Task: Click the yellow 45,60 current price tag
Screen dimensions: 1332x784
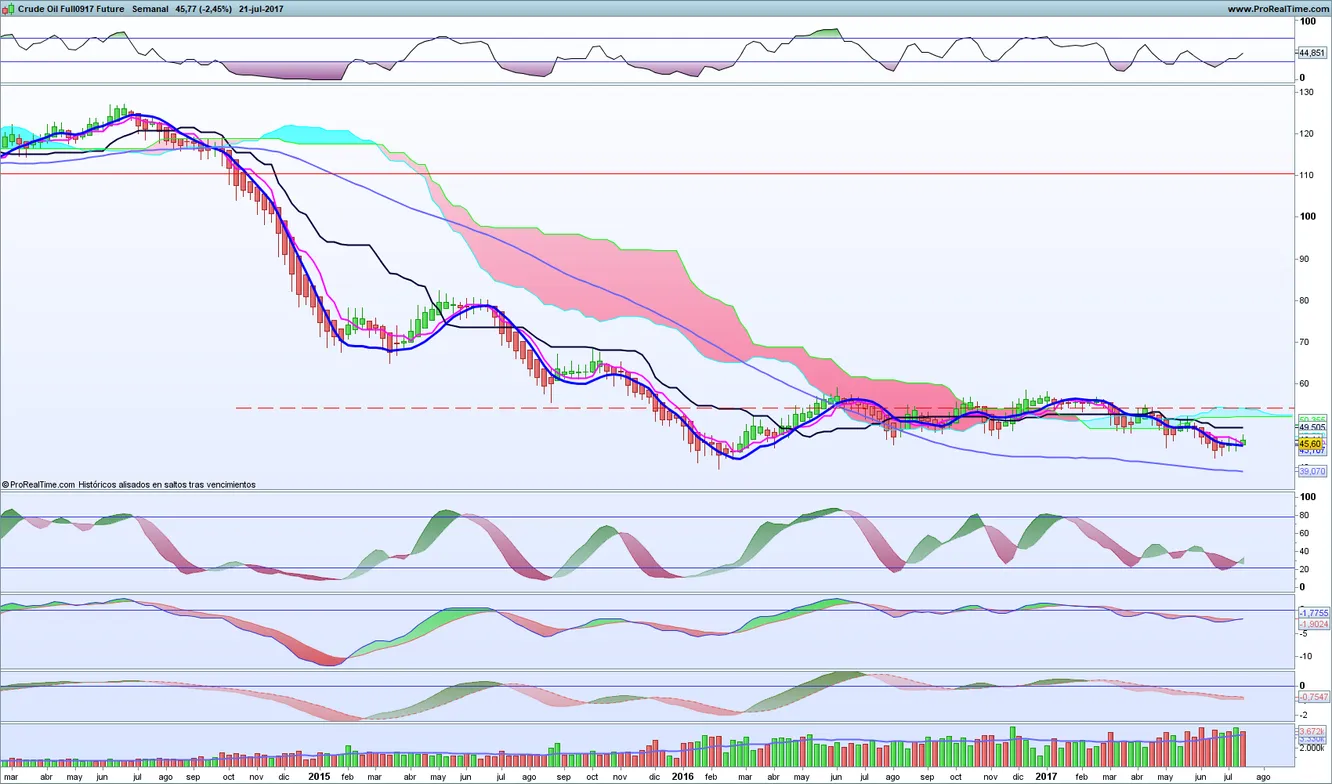Action: 1310,443
